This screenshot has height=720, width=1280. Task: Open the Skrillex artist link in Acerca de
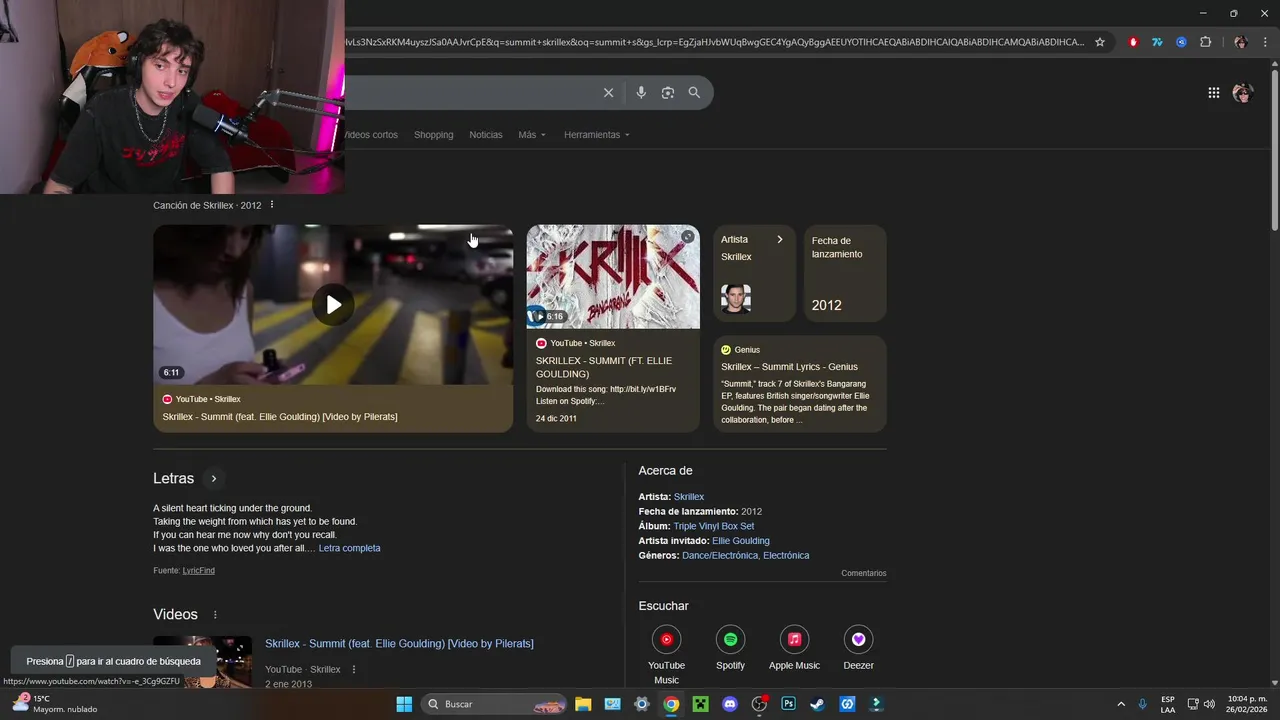click(x=689, y=497)
